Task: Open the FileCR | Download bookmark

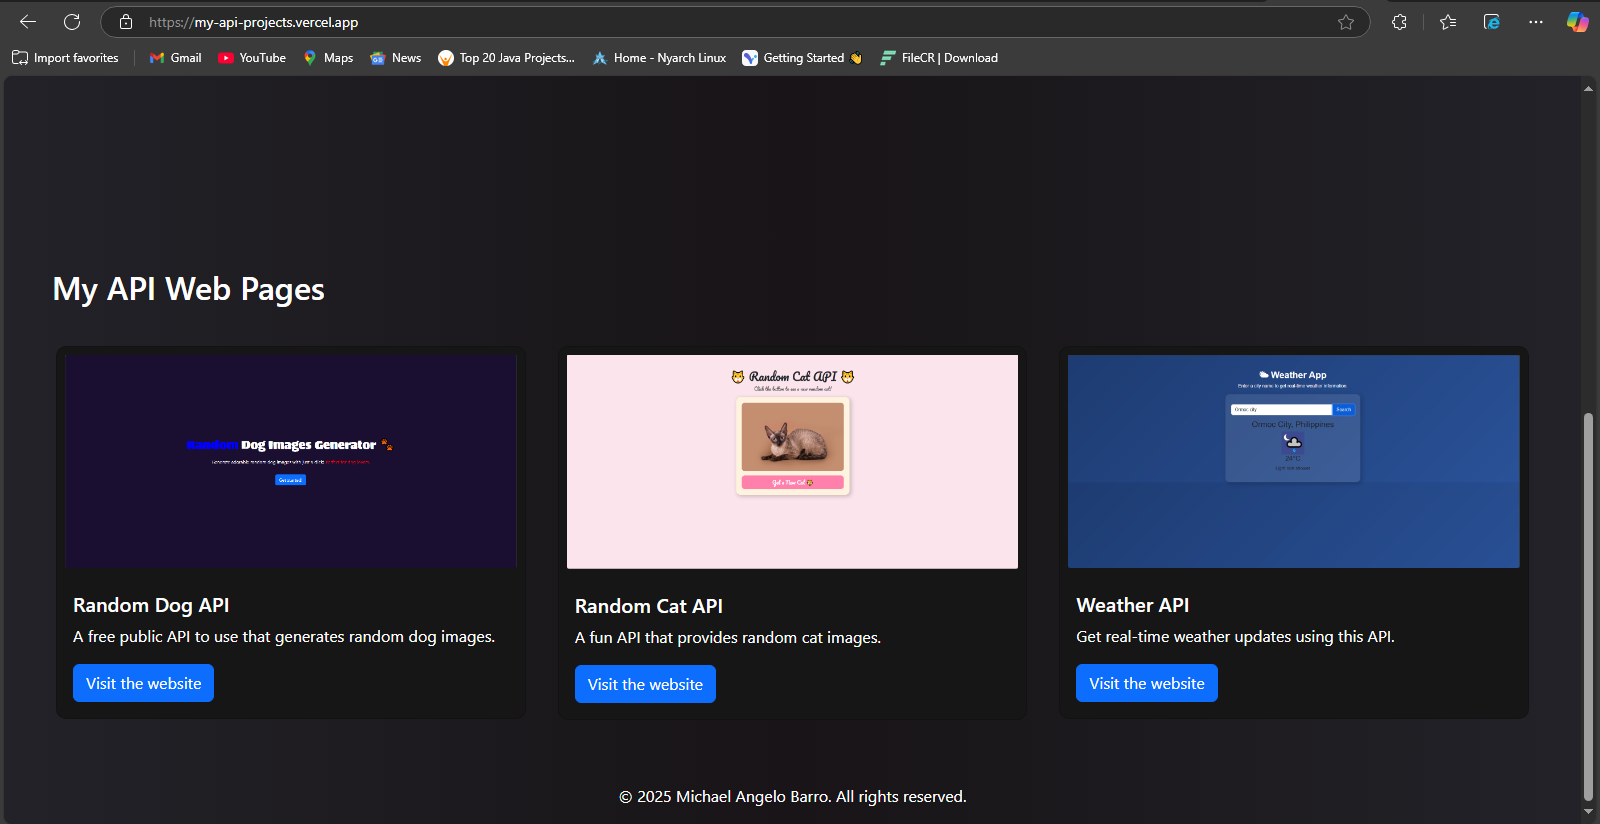Action: point(939,58)
